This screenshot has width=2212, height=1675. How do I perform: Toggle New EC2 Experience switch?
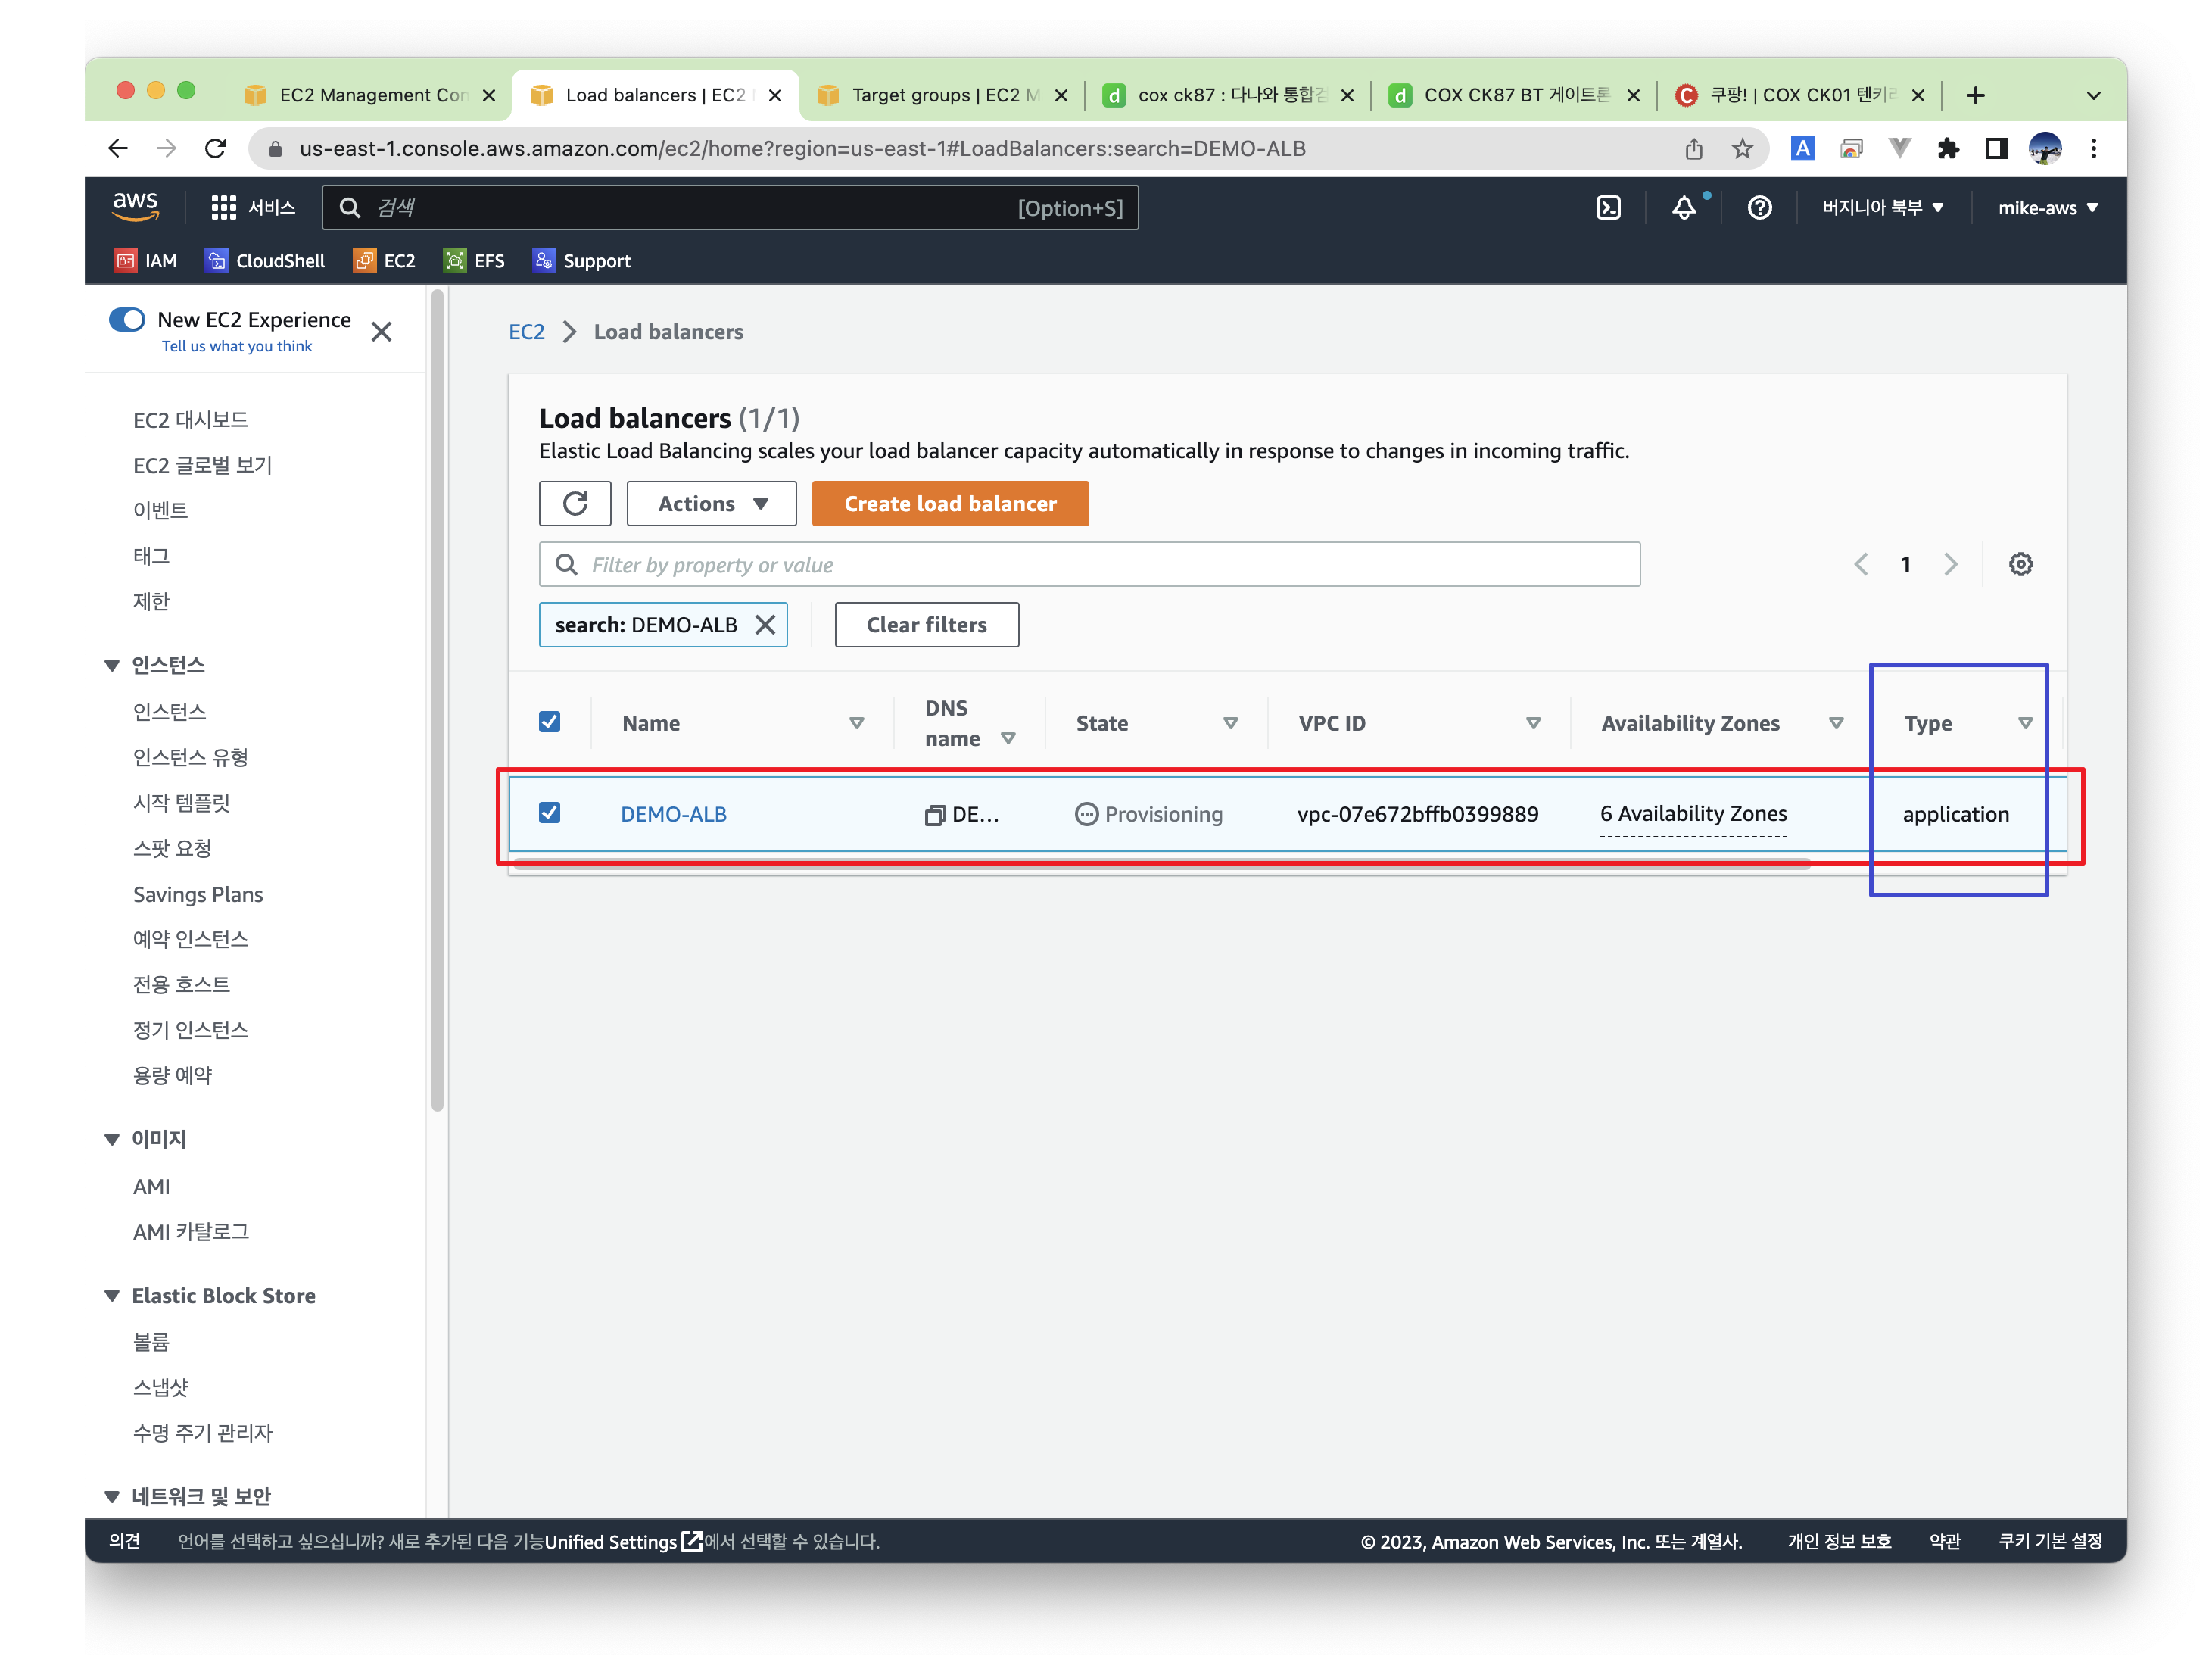[x=127, y=320]
